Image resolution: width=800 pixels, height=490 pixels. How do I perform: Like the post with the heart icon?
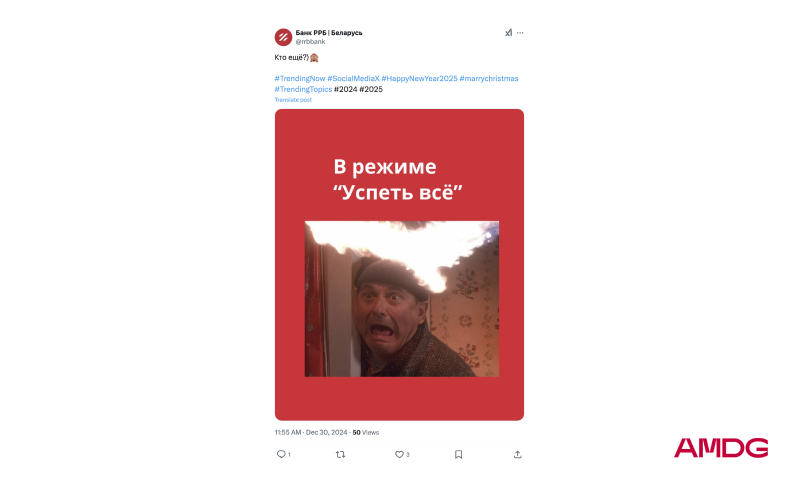coord(399,454)
